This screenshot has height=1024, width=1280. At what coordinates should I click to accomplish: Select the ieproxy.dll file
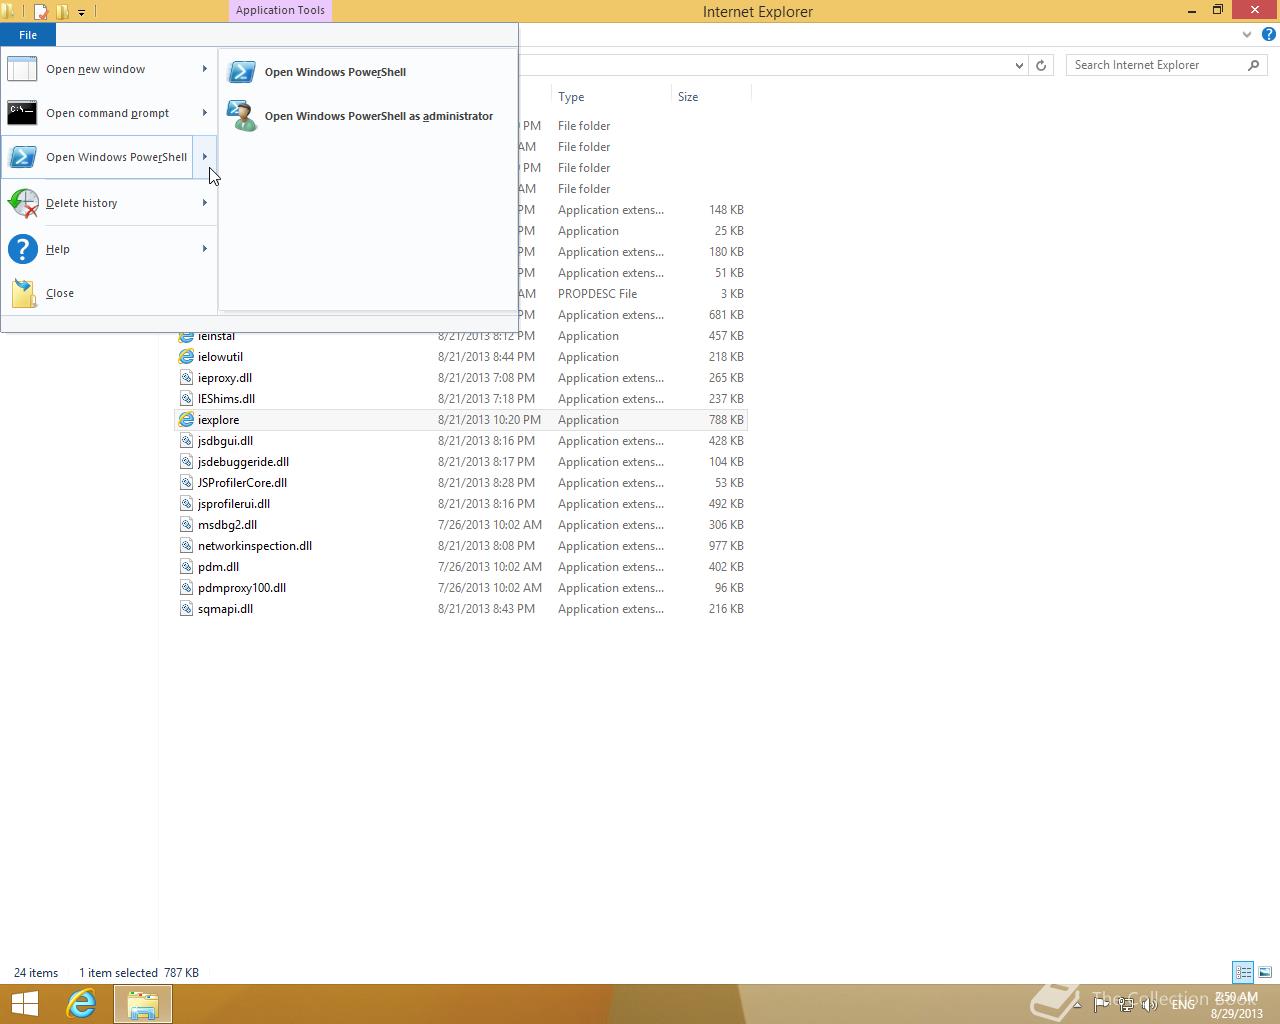click(225, 378)
